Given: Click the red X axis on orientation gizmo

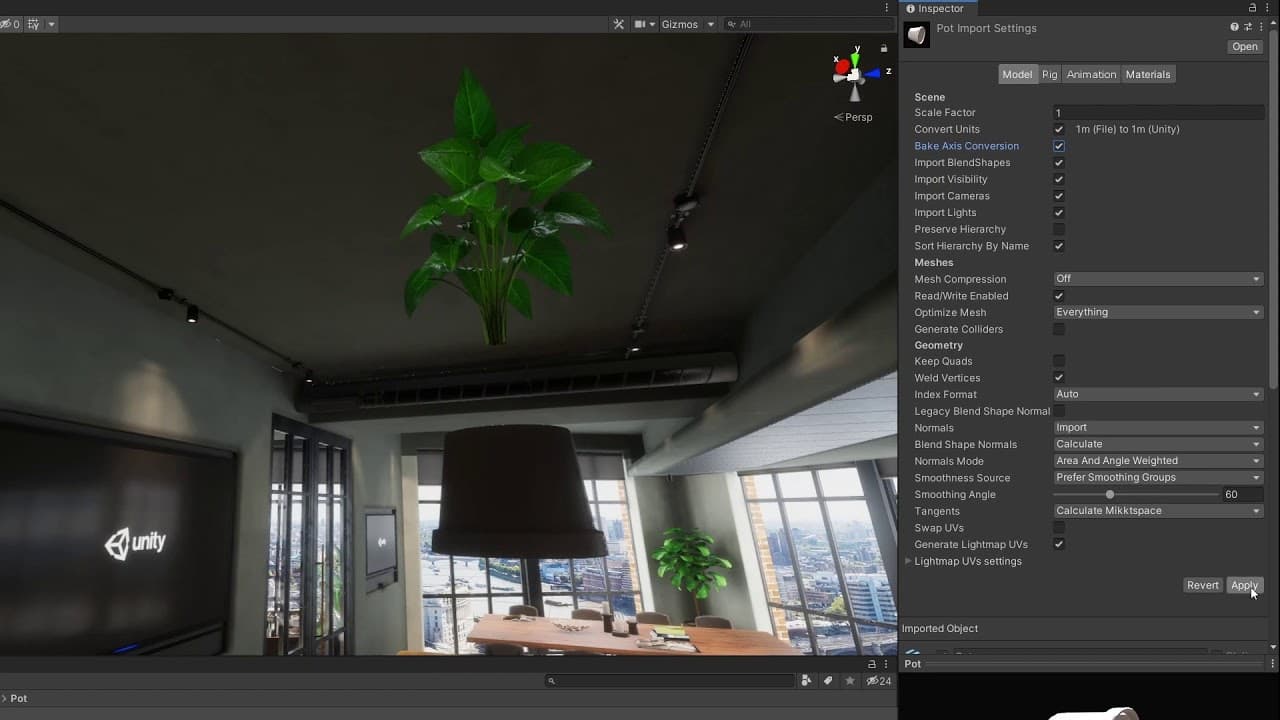Looking at the screenshot, I should 842,69.
